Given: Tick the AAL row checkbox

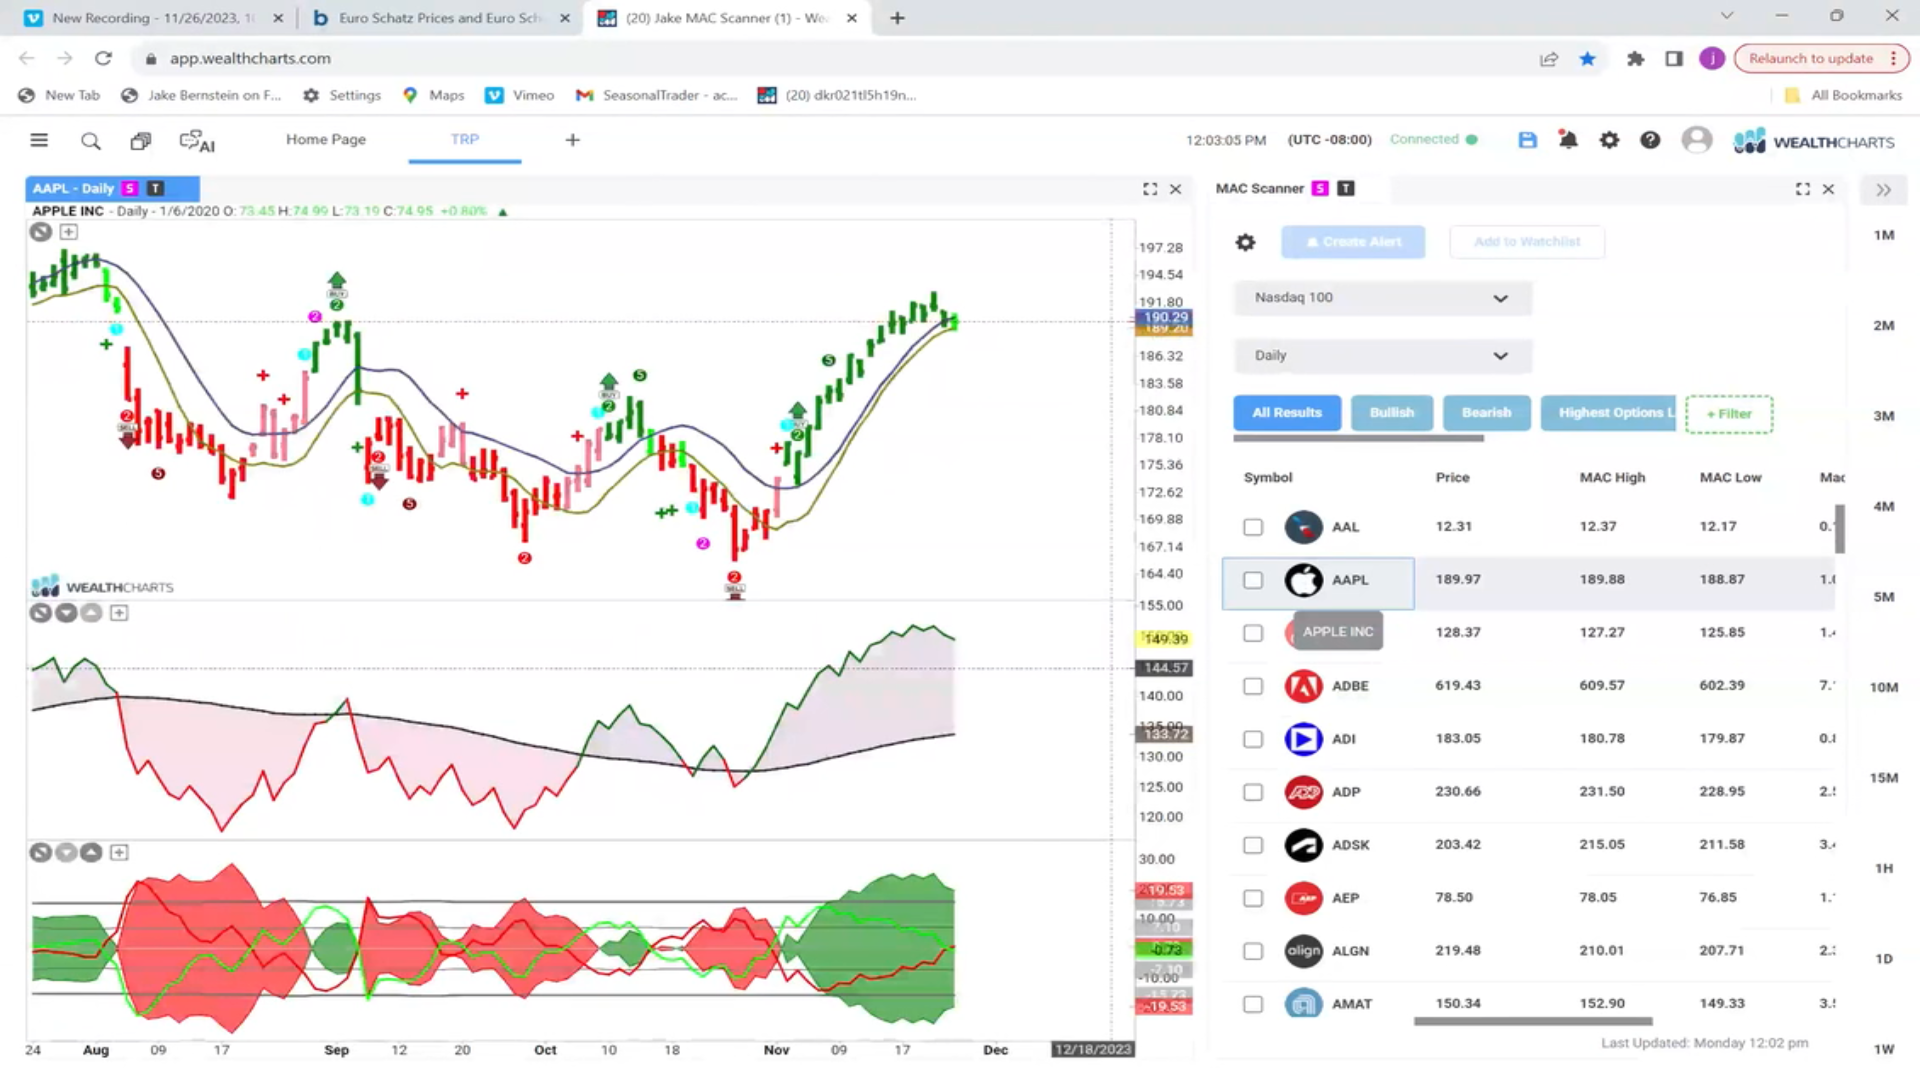Looking at the screenshot, I should point(1253,528).
